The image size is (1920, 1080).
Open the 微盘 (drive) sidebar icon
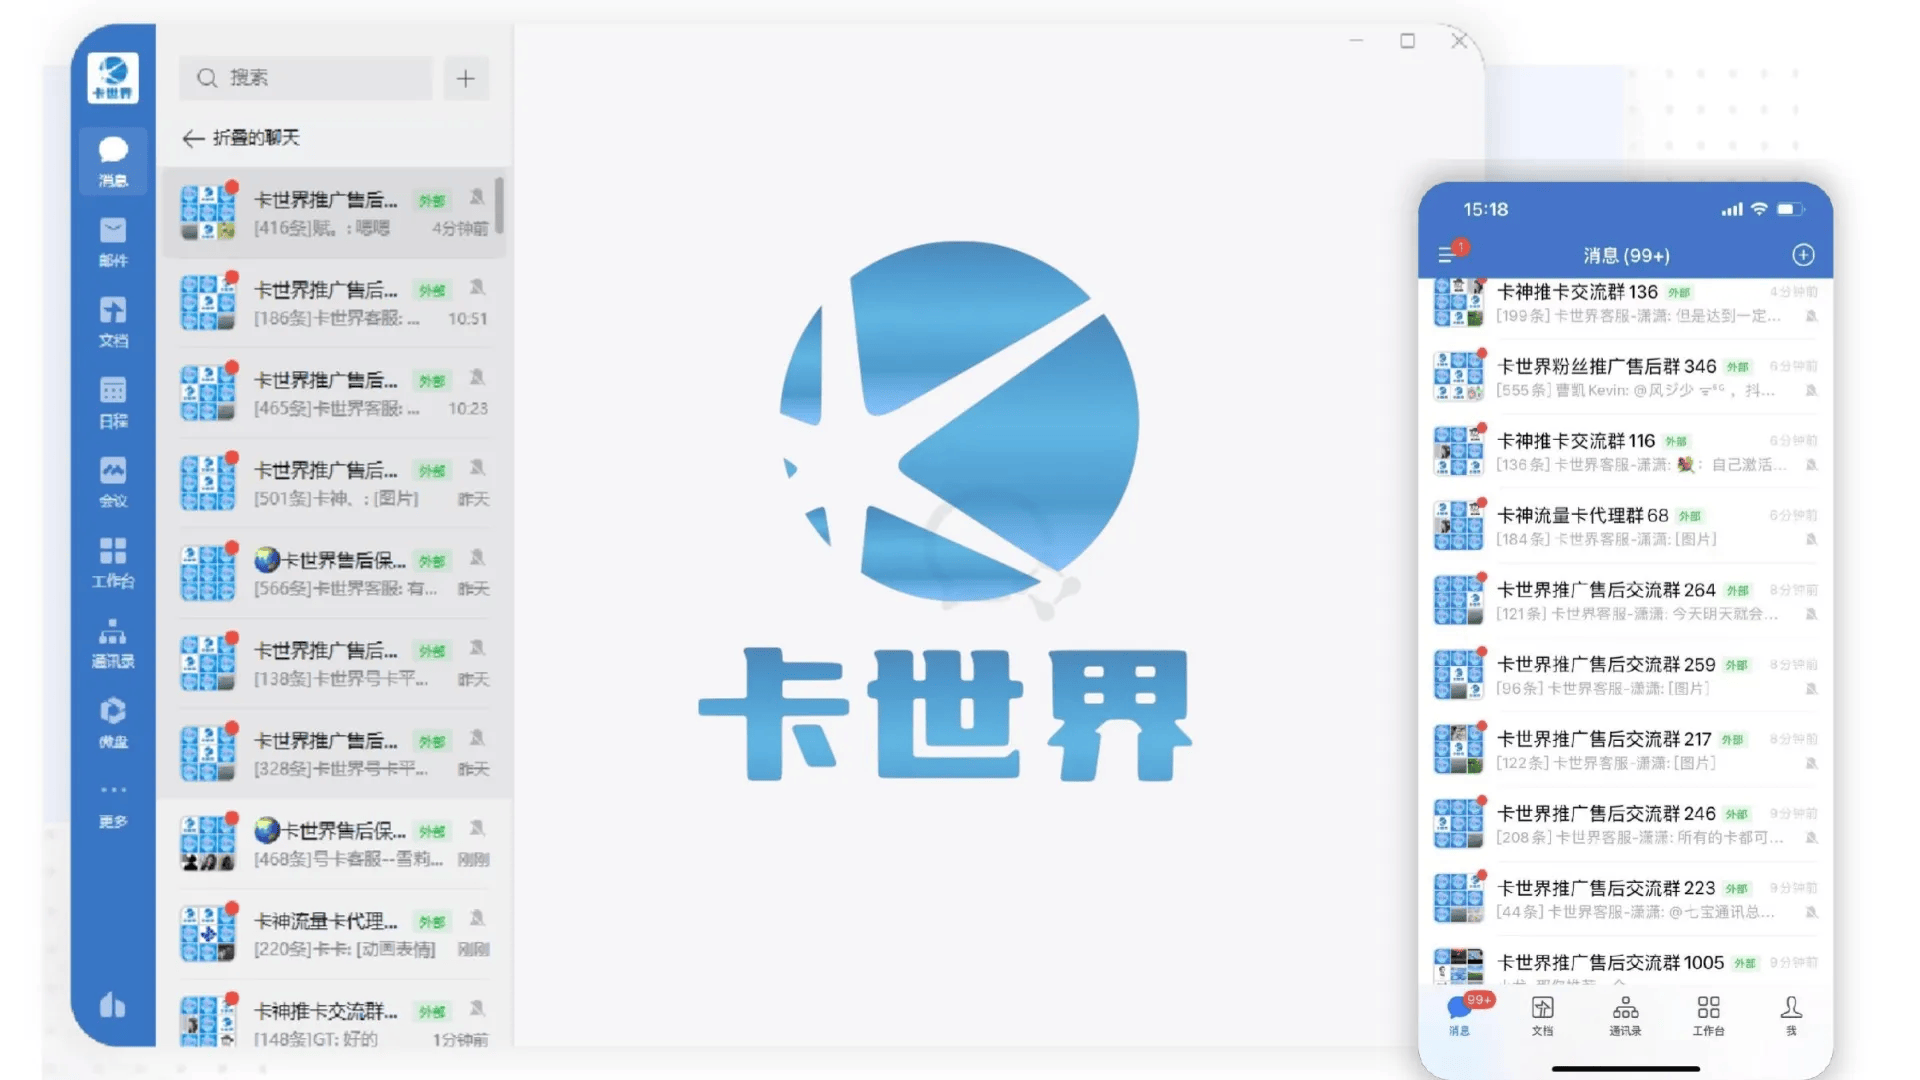(x=113, y=722)
